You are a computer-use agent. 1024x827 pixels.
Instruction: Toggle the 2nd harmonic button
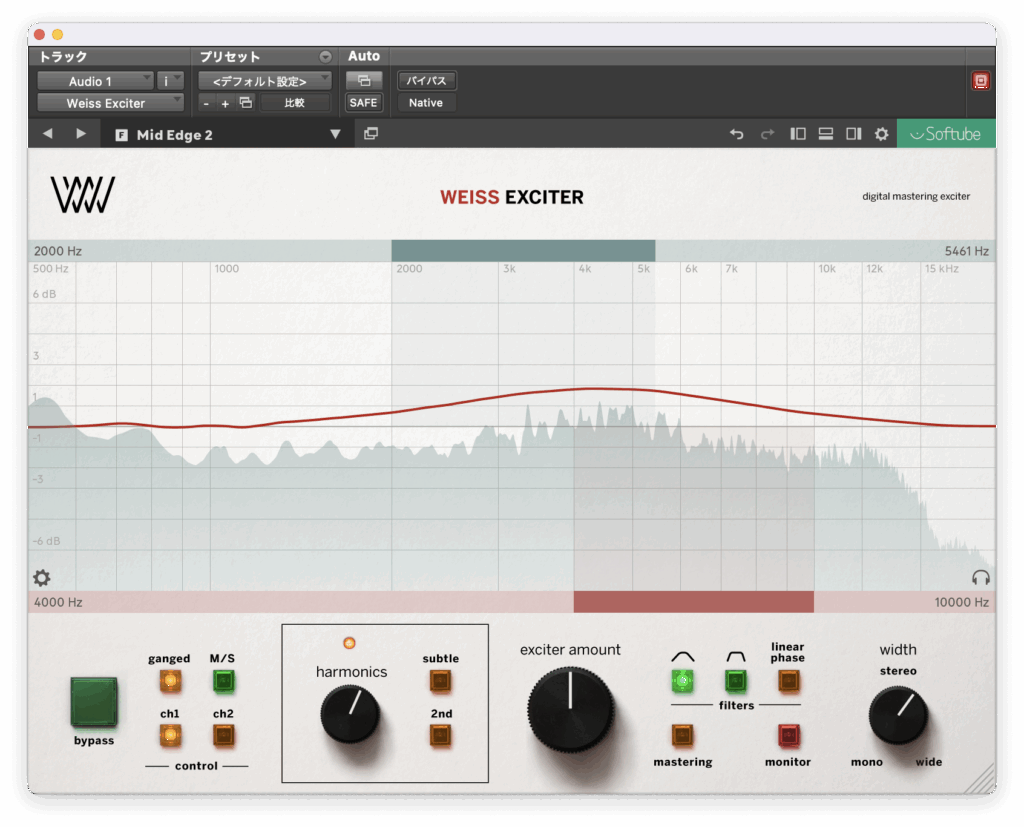tap(440, 736)
